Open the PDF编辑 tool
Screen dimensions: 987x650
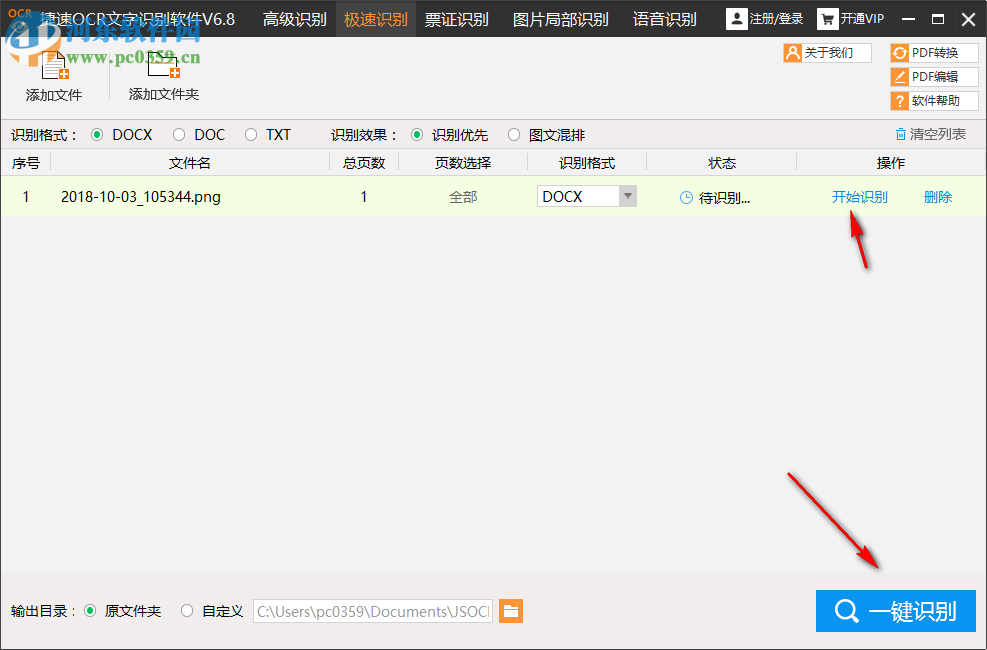point(933,76)
